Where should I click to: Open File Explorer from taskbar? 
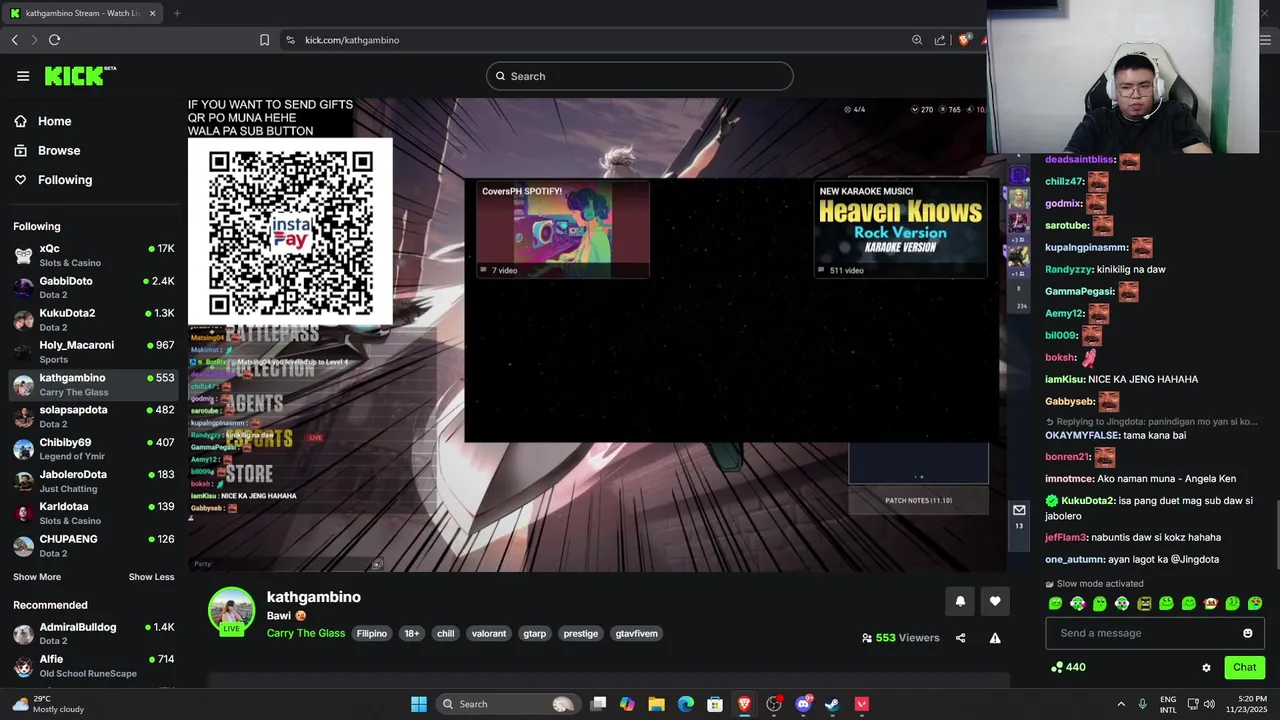click(x=656, y=704)
